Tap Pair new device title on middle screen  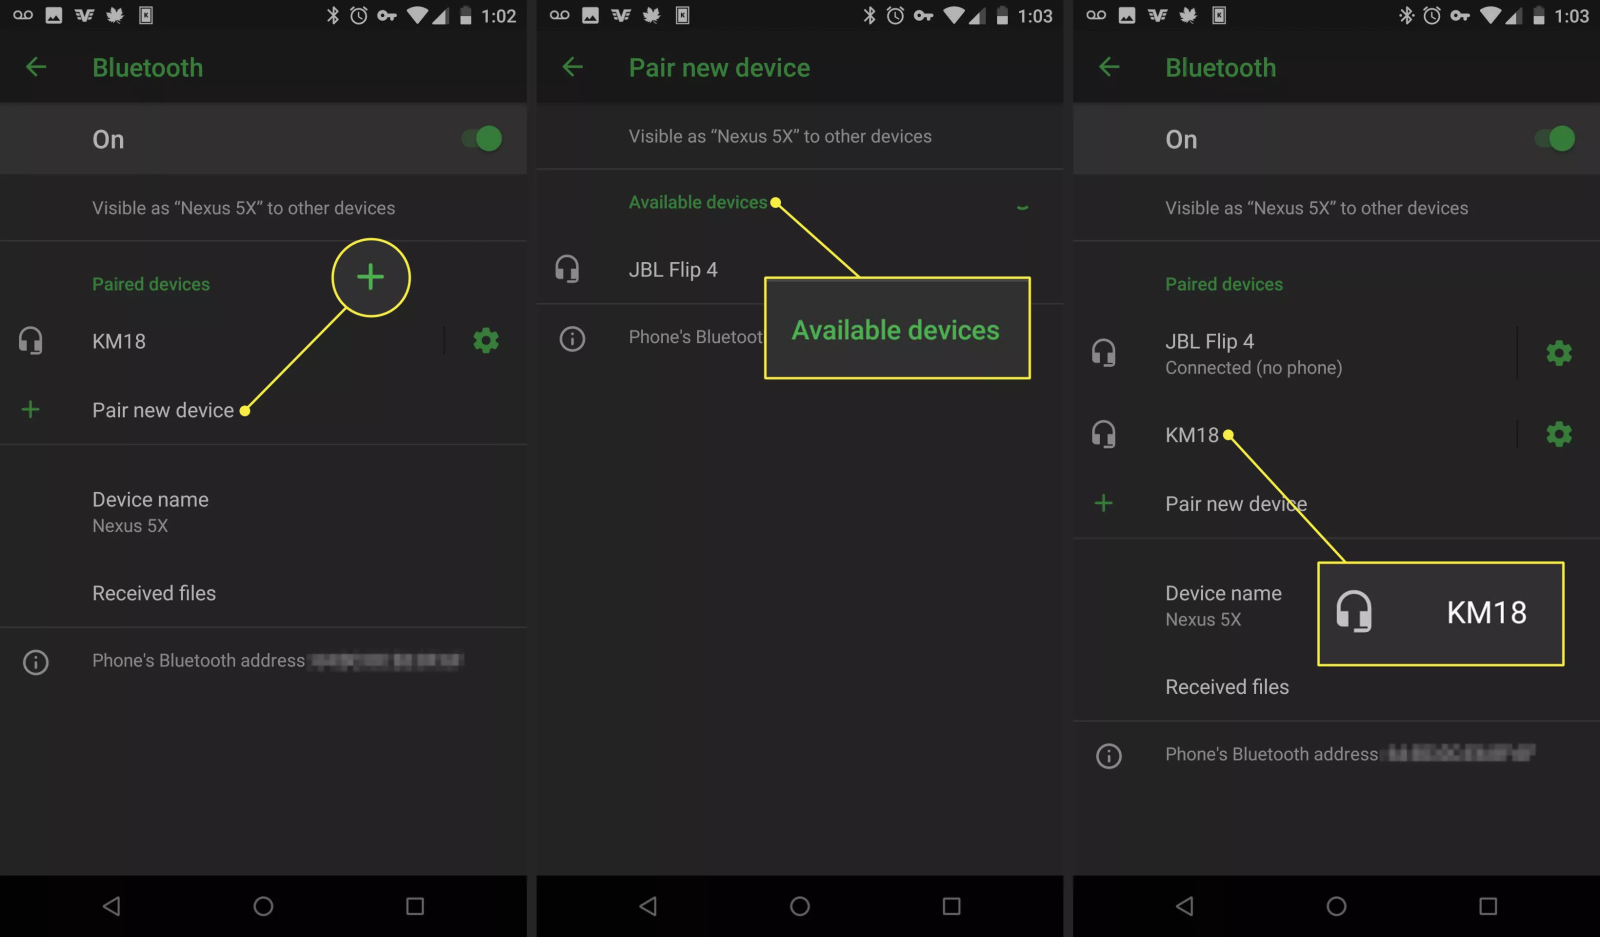coord(719,67)
